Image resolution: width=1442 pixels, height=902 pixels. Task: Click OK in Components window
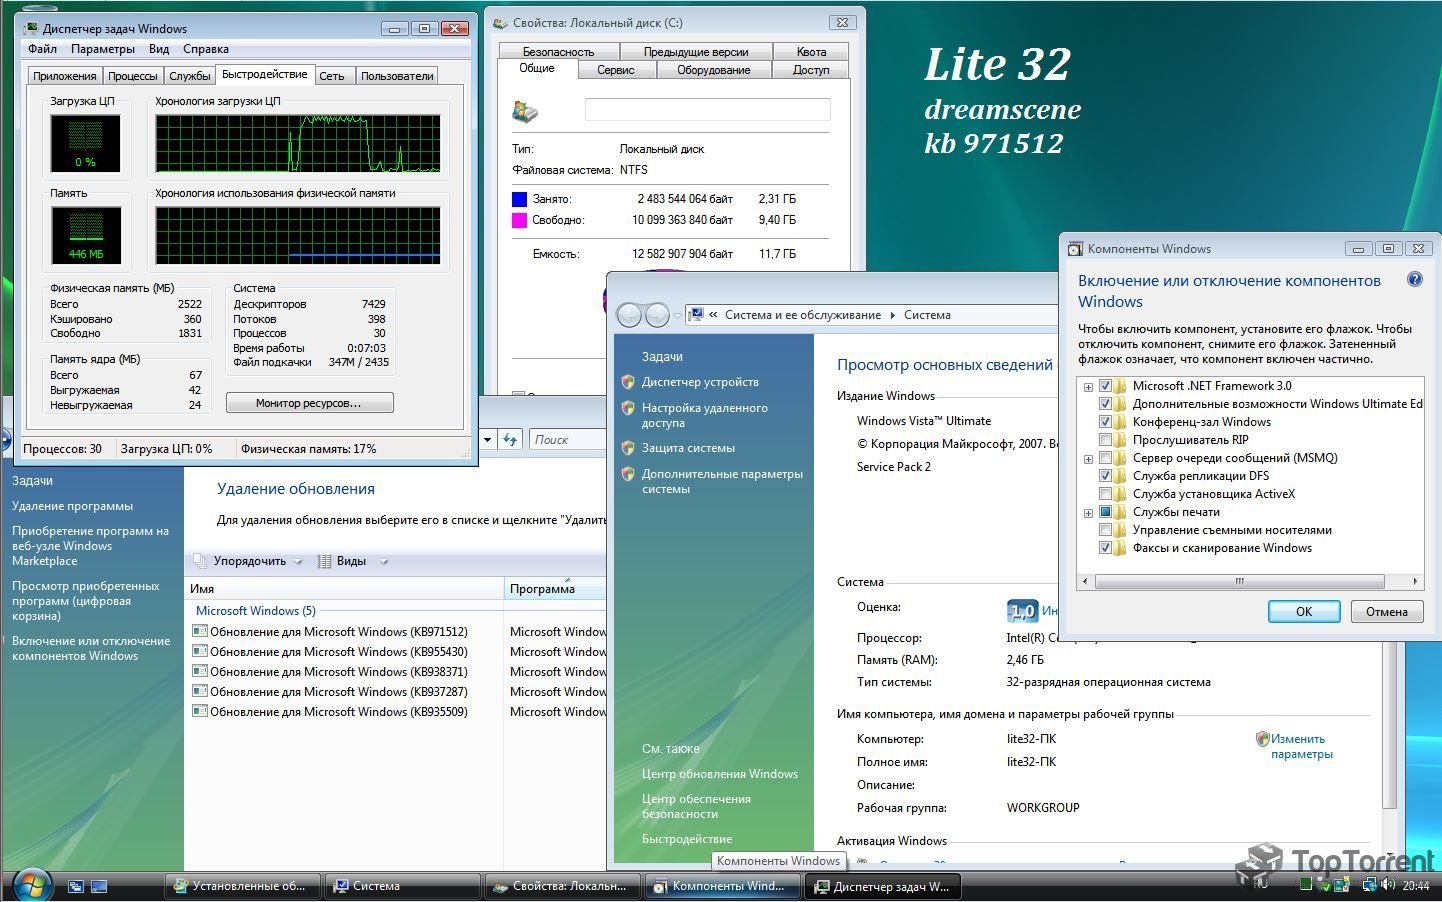pos(1304,611)
